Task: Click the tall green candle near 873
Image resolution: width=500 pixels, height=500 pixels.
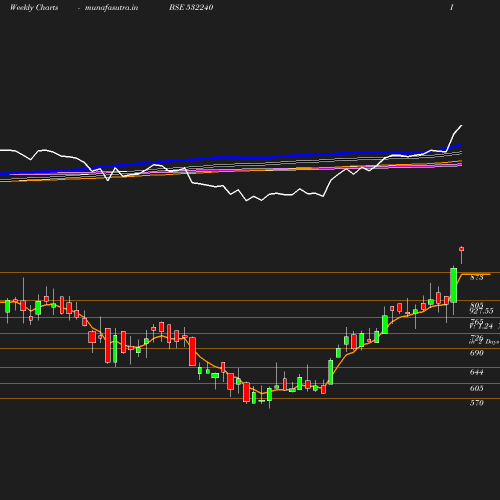Action: (454, 285)
